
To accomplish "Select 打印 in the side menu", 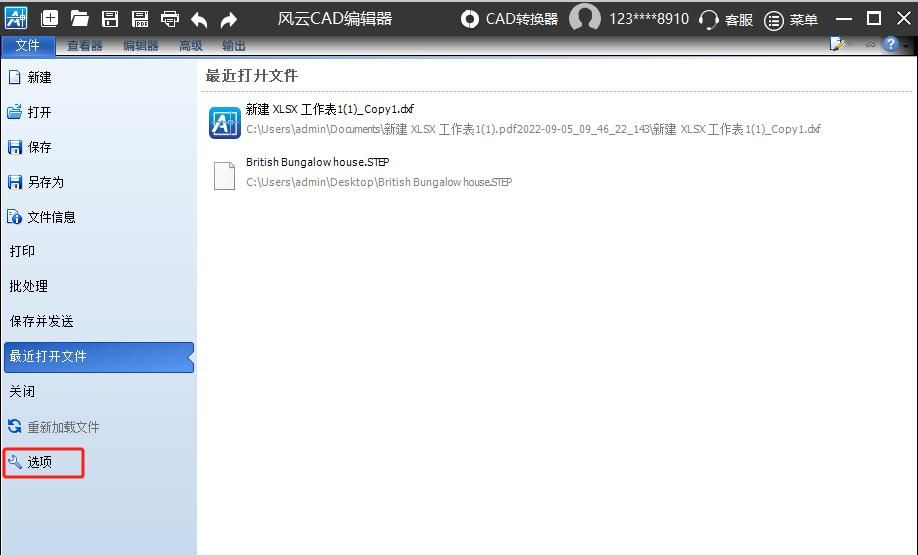I will (x=22, y=251).
